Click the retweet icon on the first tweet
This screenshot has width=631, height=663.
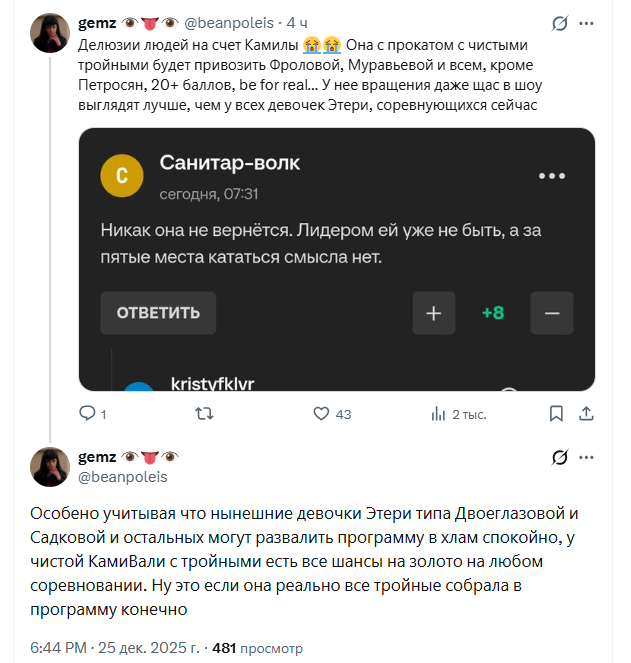click(203, 413)
